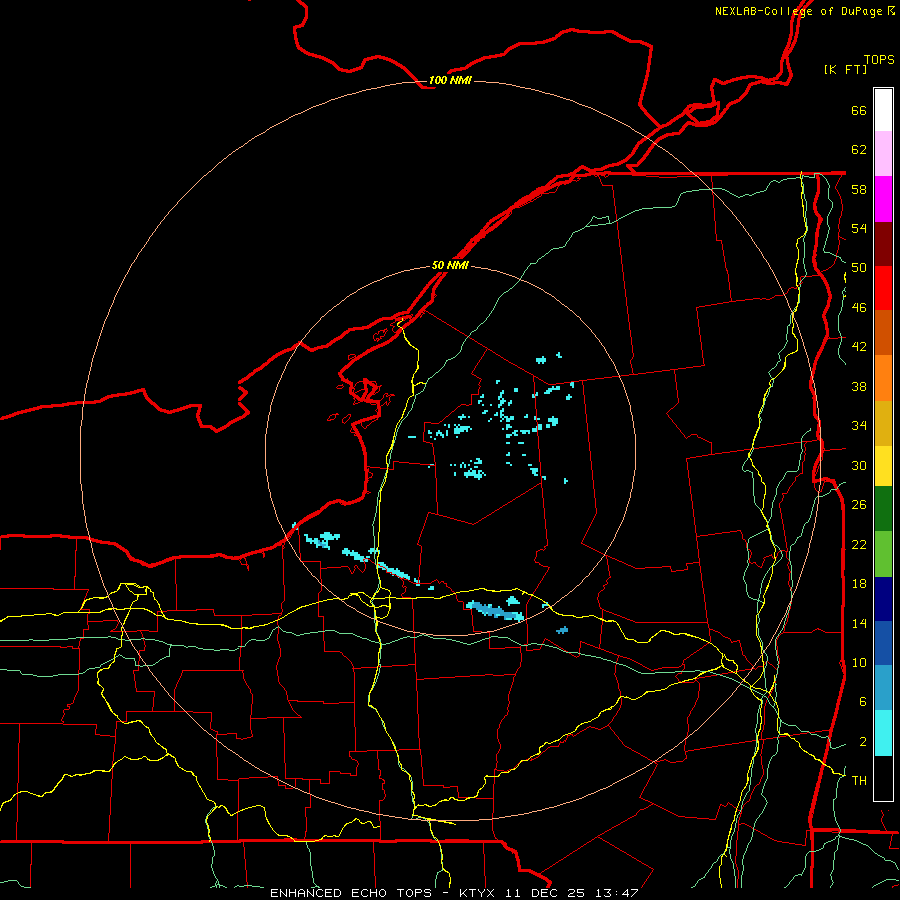This screenshot has width=900, height=900.
Task: Click the 54 legend value
Action: click(859, 228)
